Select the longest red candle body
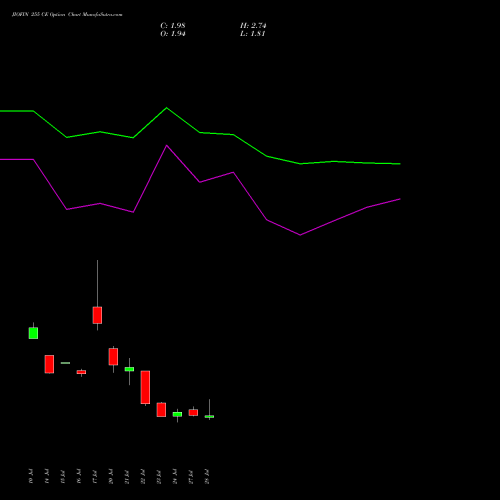This screenshot has height=500, width=500. (x=145, y=387)
